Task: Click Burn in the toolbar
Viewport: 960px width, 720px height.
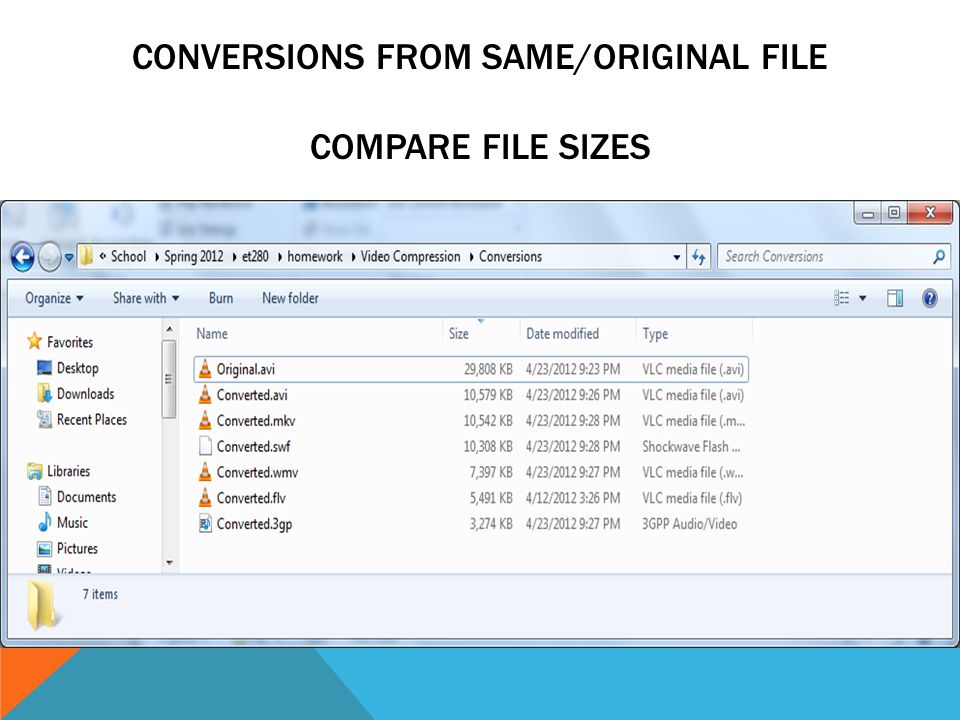Action: (x=220, y=298)
